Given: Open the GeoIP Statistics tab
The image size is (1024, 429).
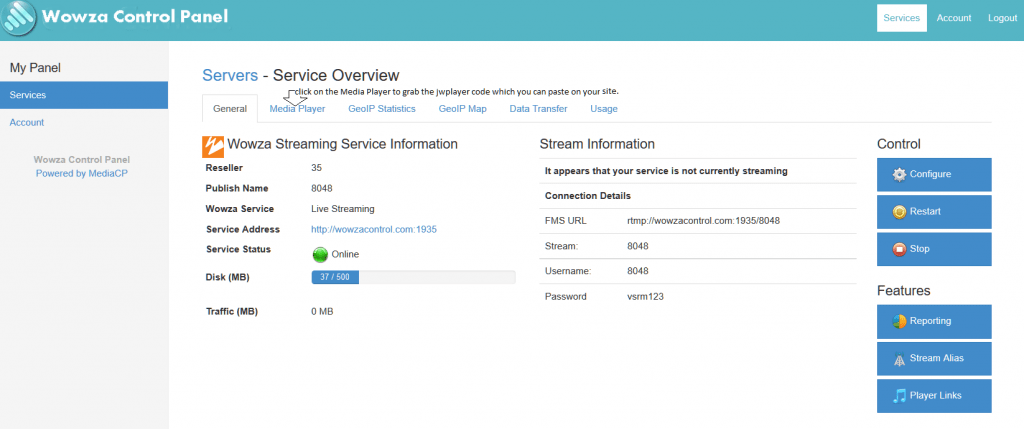Looking at the screenshot, I should coord(382,109).
